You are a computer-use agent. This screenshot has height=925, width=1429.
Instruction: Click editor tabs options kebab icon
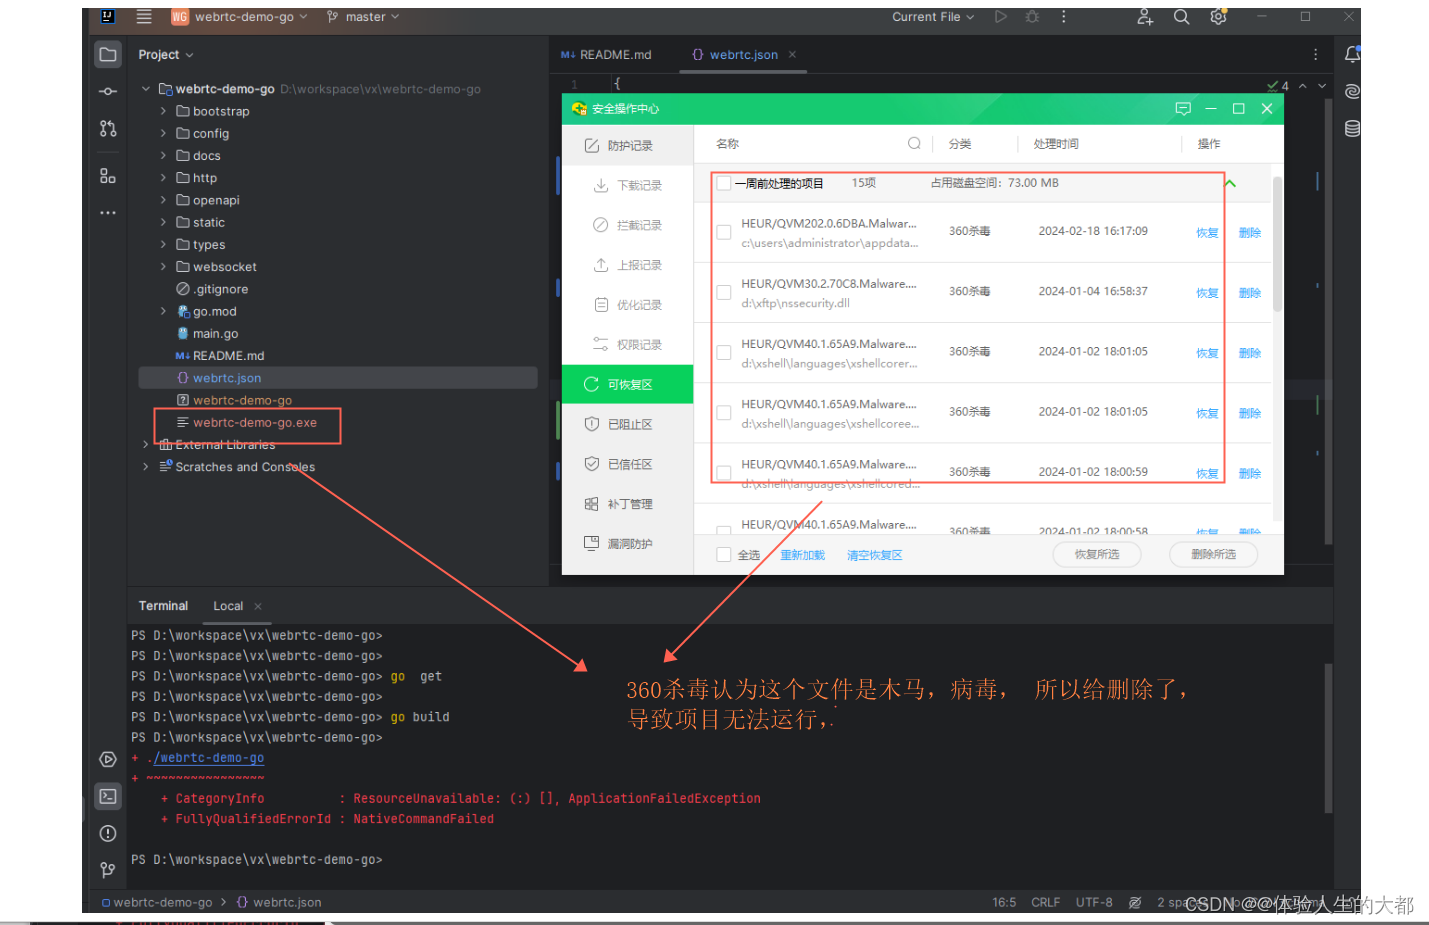(x=1316, y=55)
